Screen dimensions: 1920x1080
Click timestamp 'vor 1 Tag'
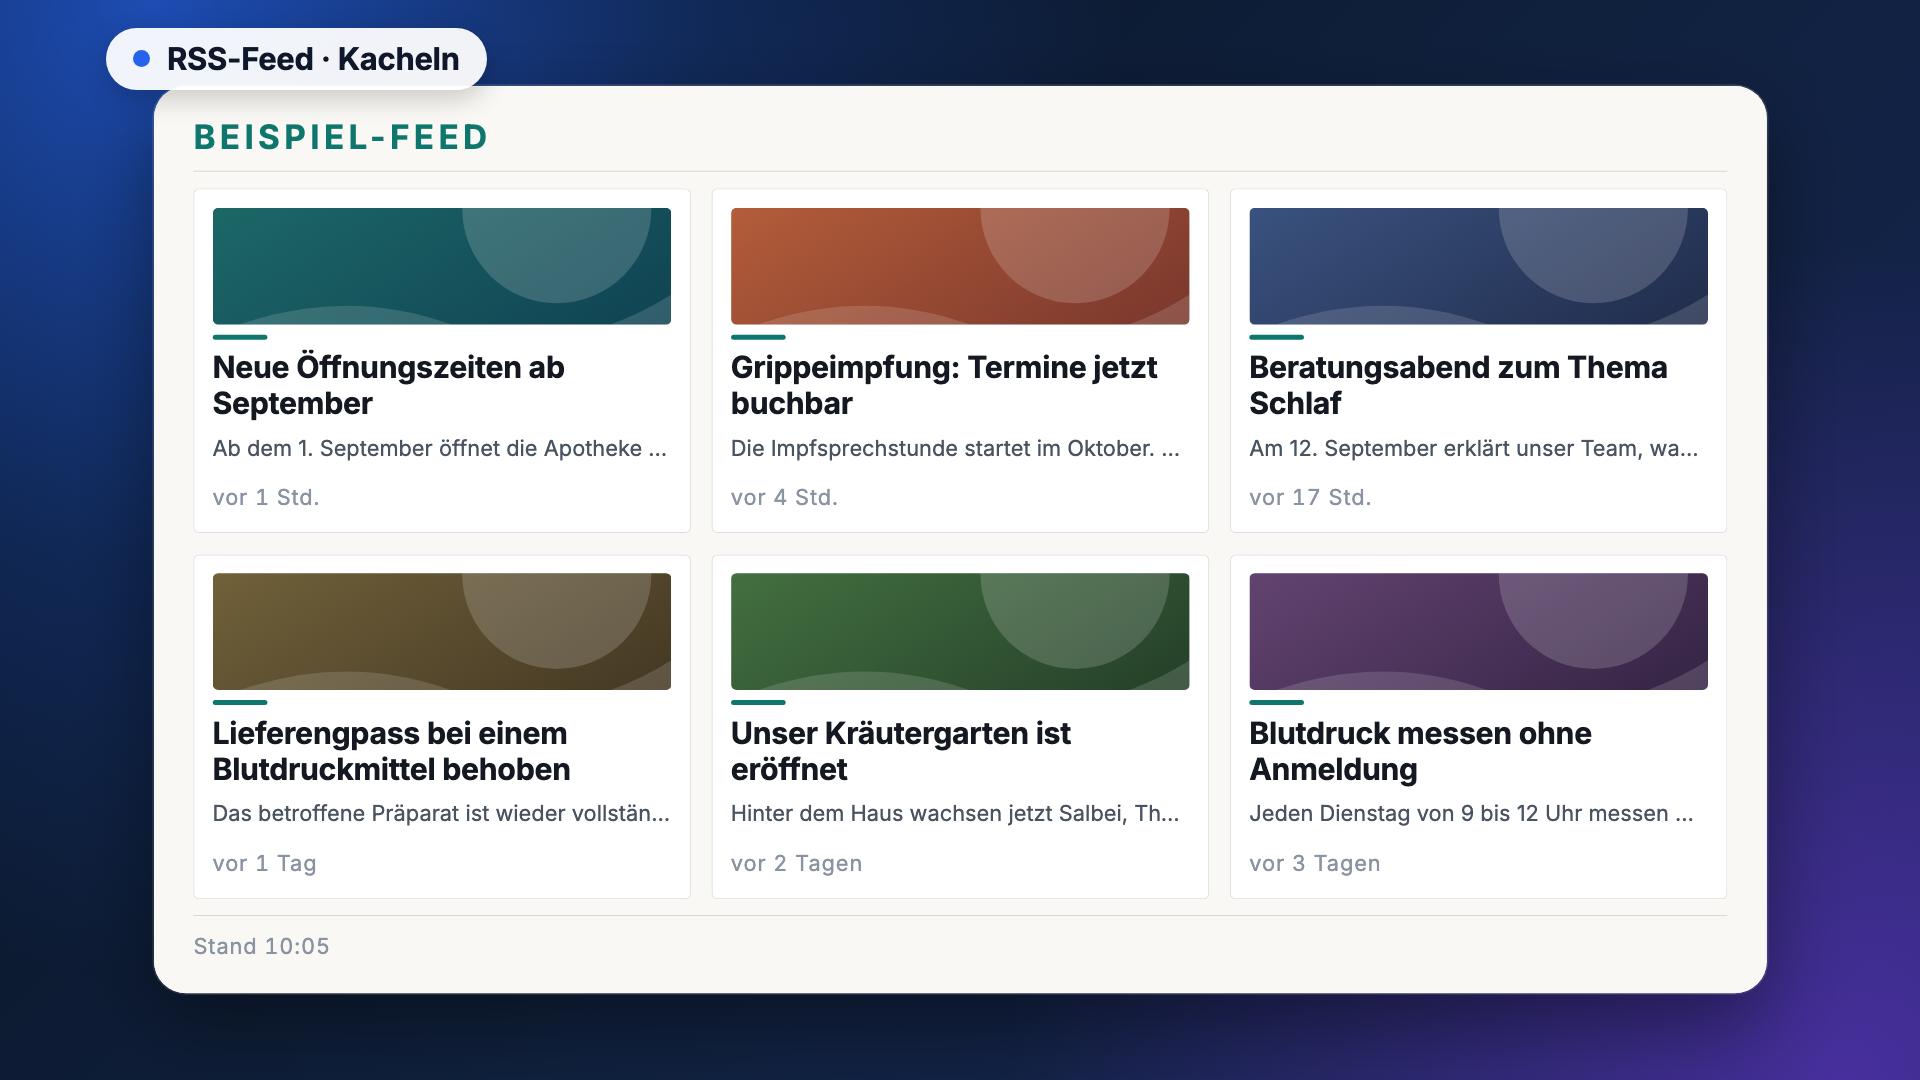[x=264, y=863]
